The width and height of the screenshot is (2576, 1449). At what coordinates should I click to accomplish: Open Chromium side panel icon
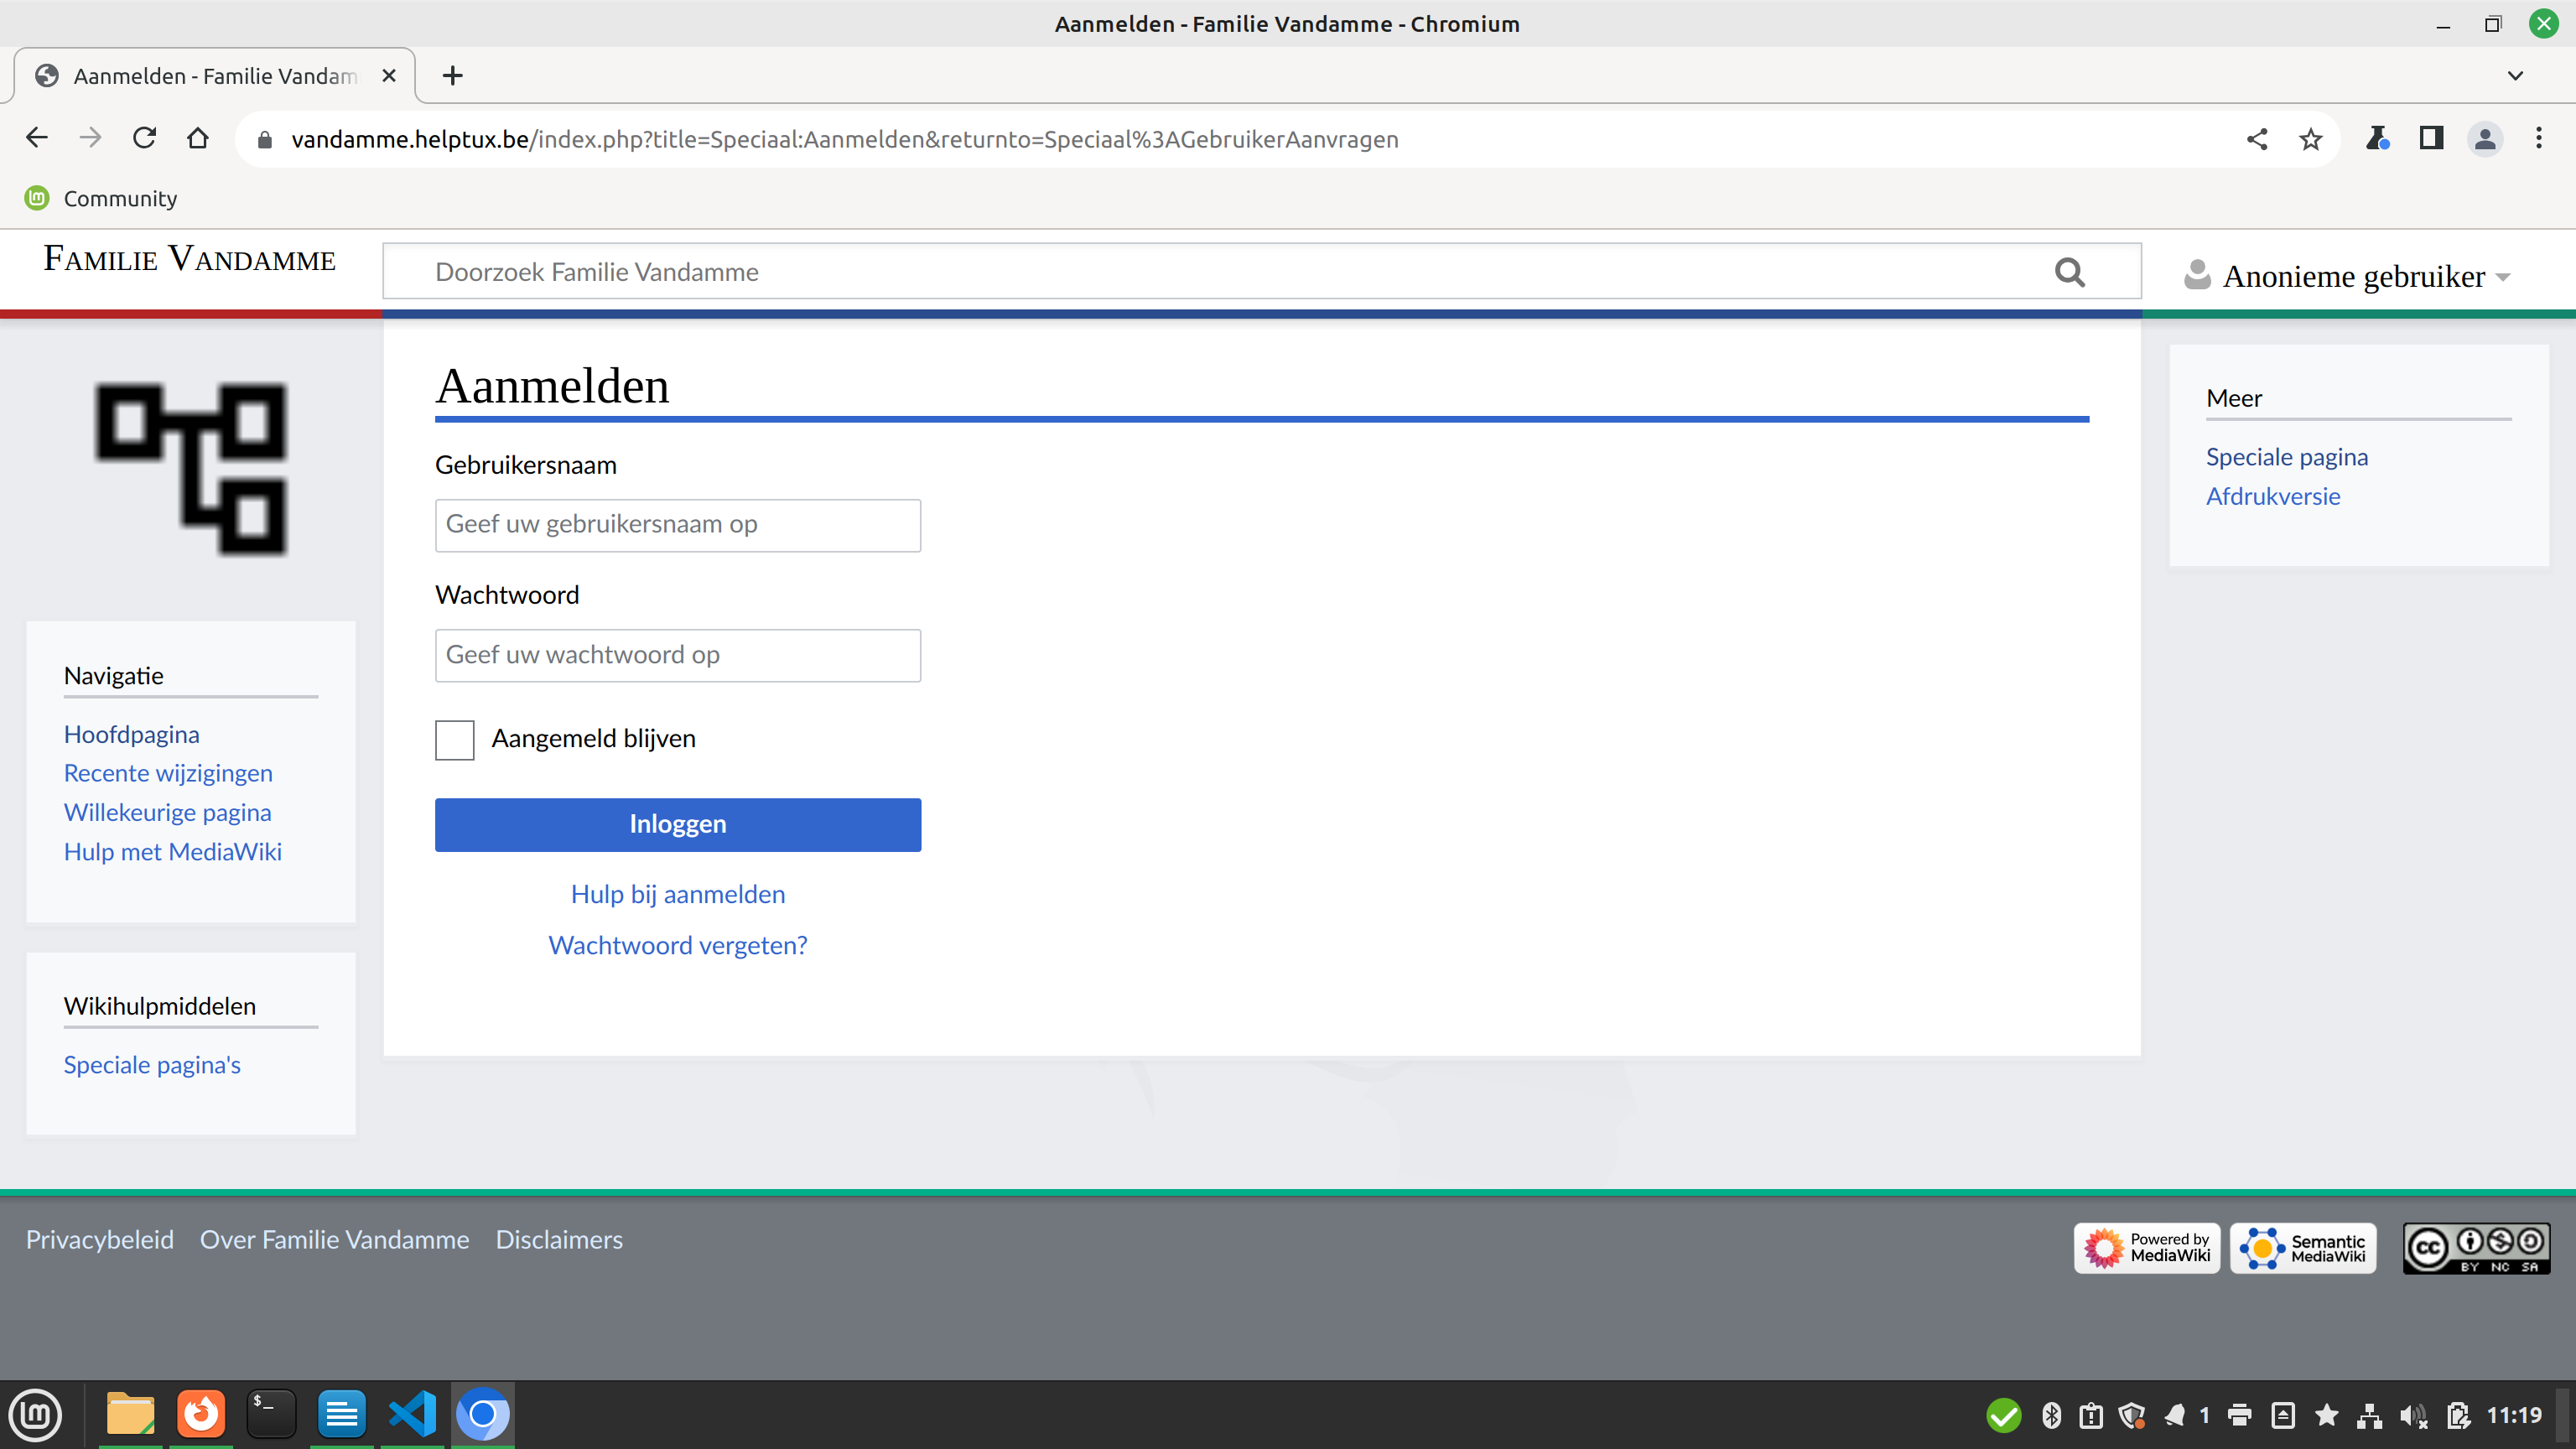click(x=2431, y=139)
